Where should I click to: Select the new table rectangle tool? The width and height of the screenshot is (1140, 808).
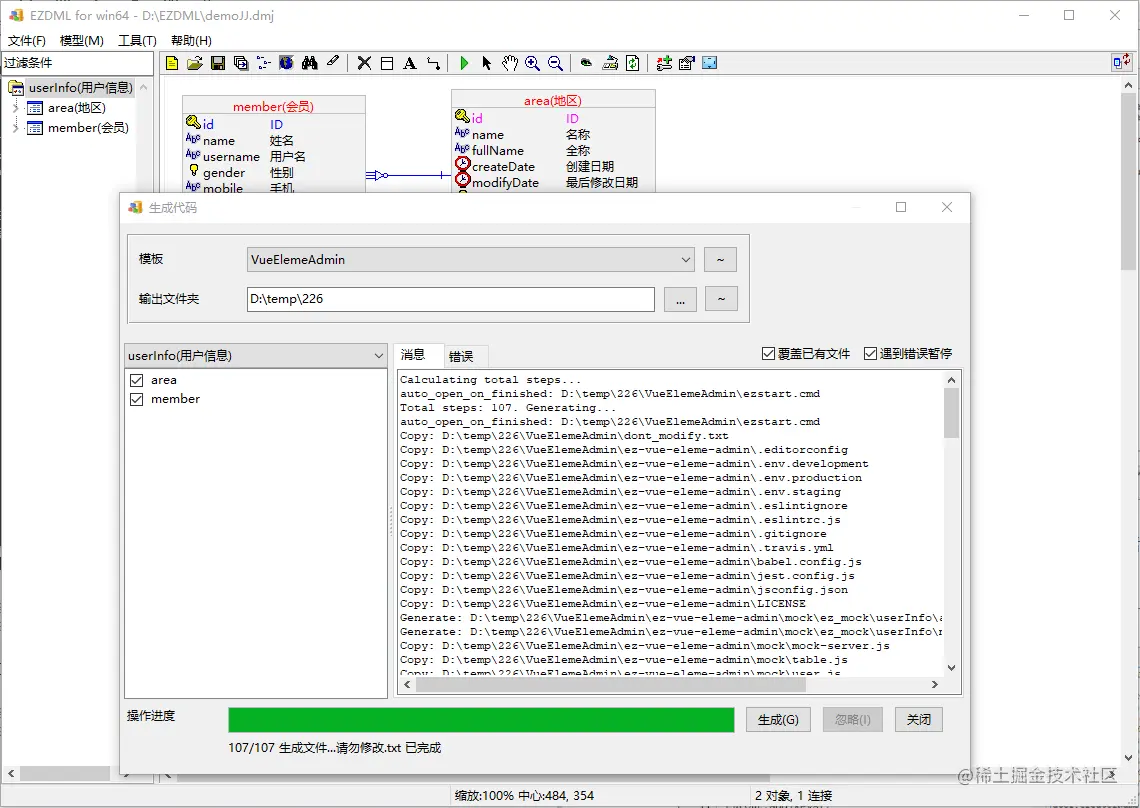[387, 63]
